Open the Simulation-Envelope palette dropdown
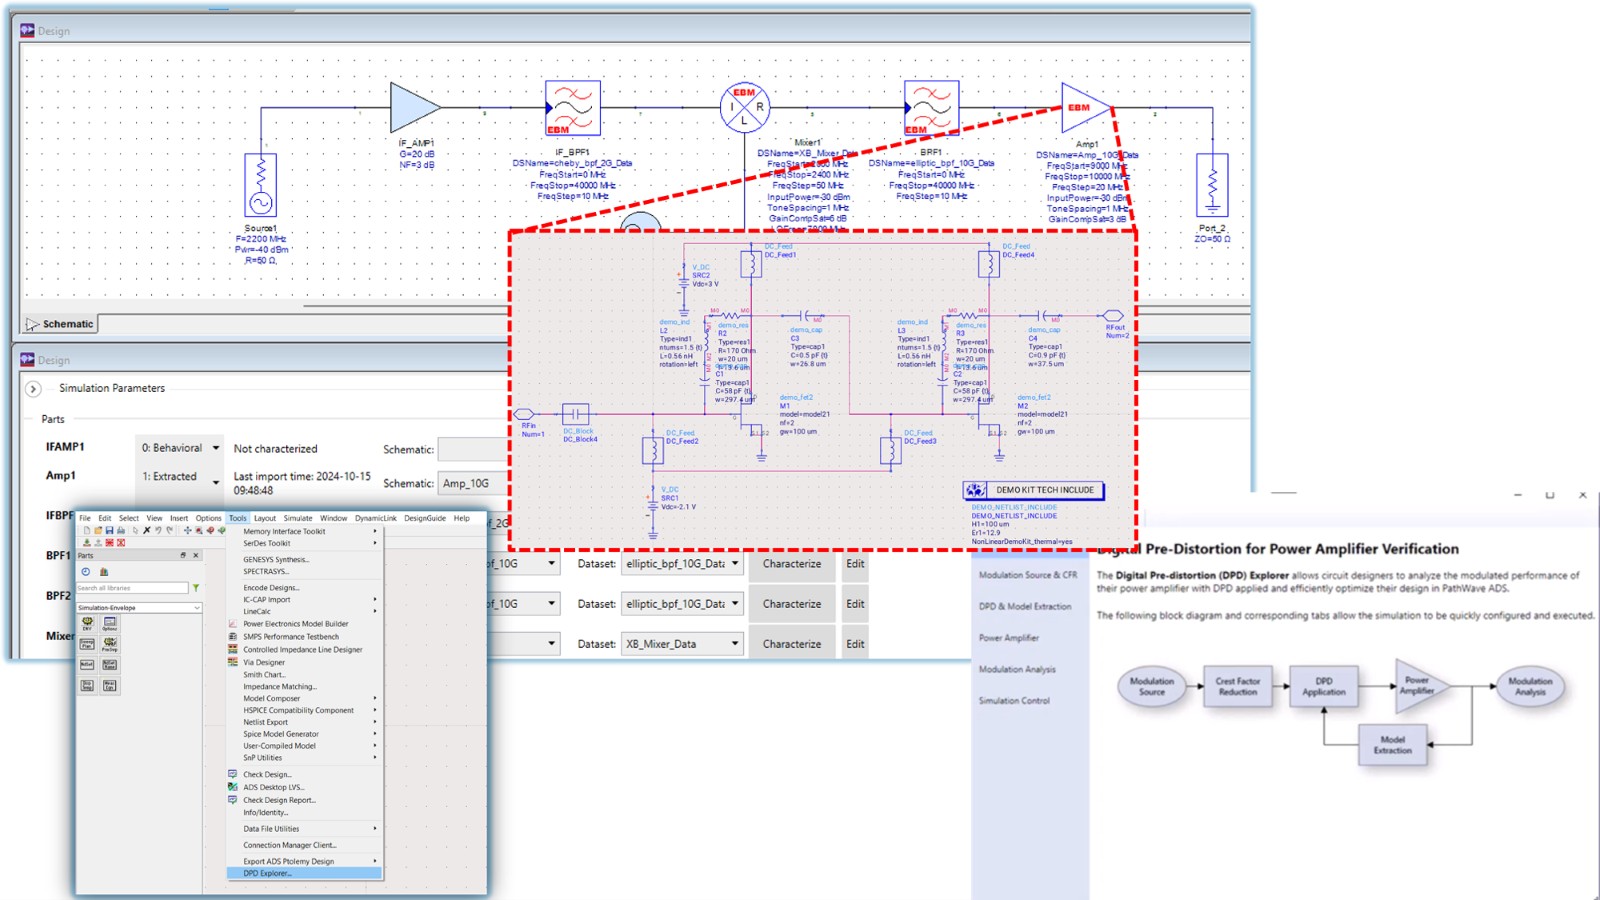This screenshot has width=1600, height=900. point(140,608)
